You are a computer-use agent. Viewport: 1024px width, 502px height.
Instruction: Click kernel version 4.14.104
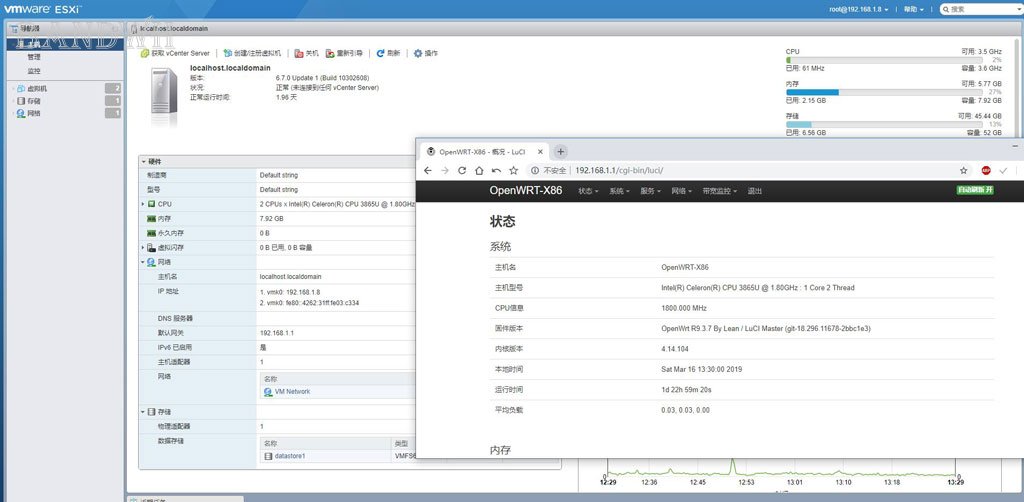click(x=676, y=349)
